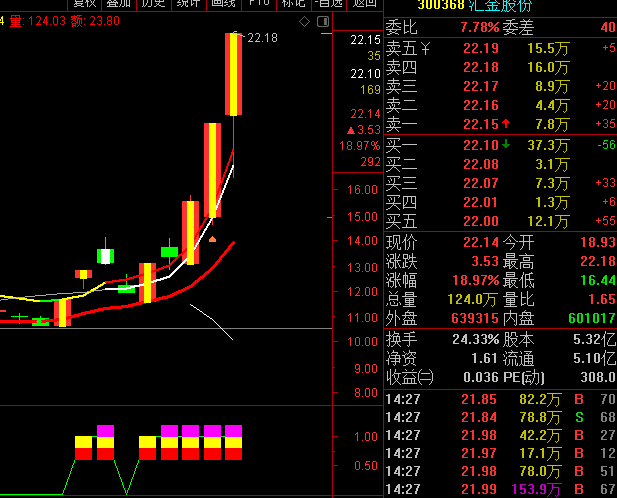Viewport: 617px width, 498px height.
Task: Select the white-bodied candlestick near 13.50
Action: click(105, 256)
